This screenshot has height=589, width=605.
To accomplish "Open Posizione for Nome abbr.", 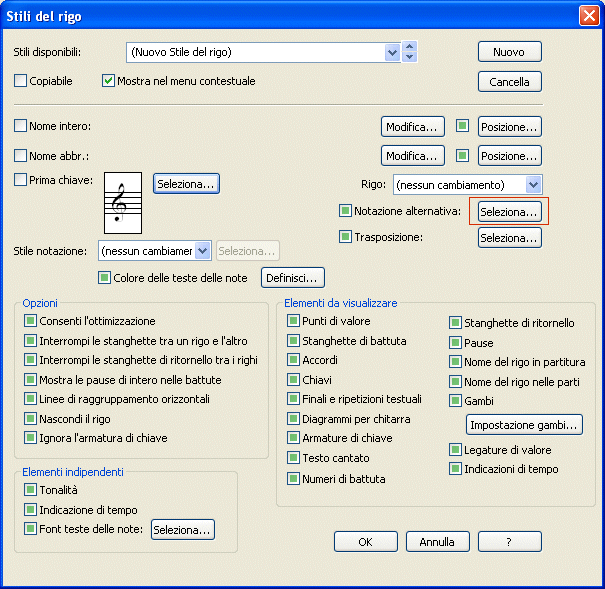I will coord(509,156).
